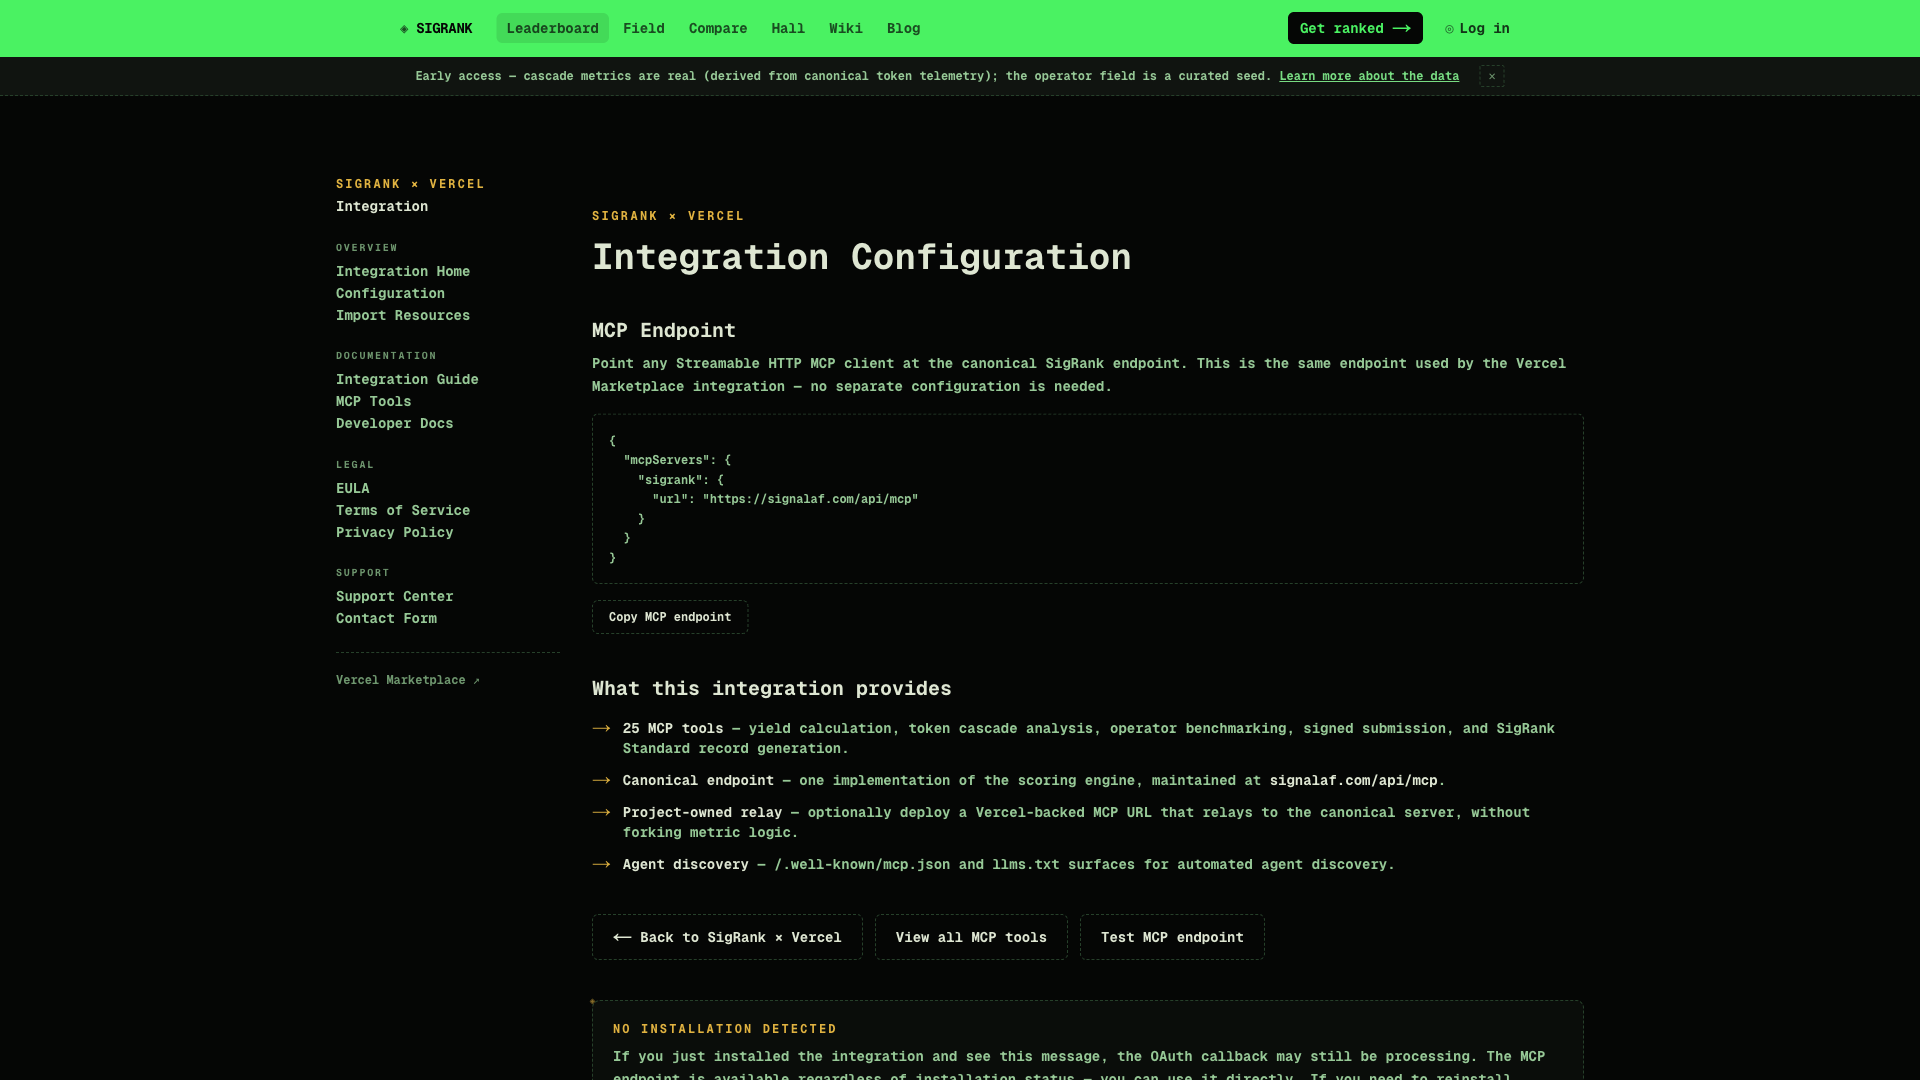Click the "mcpServers" line in code
The height and width of the screenshot is (1080, 1920).
[677, 460]
